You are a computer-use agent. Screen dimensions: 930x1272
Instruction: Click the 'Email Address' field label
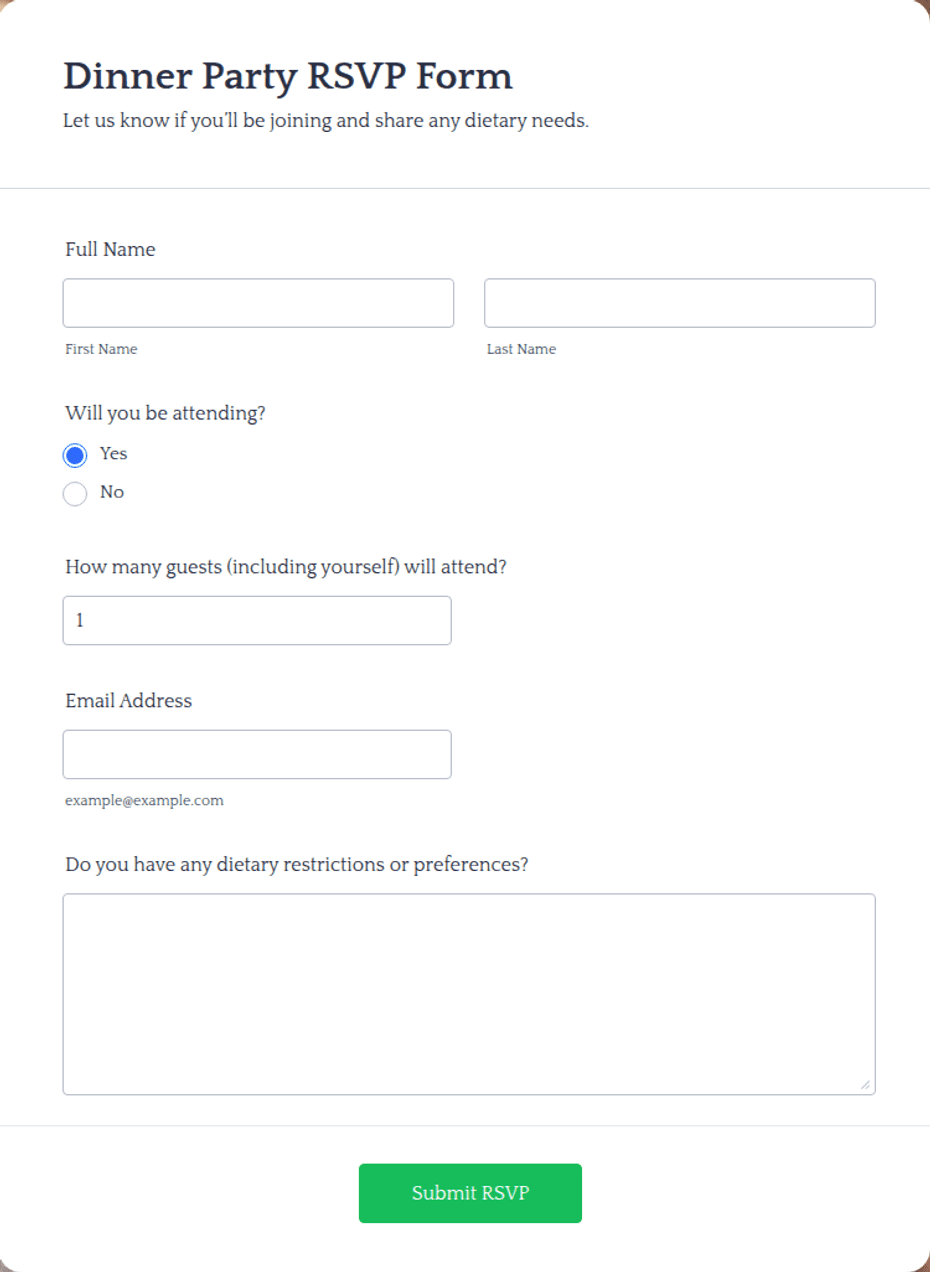click(128, 700)
